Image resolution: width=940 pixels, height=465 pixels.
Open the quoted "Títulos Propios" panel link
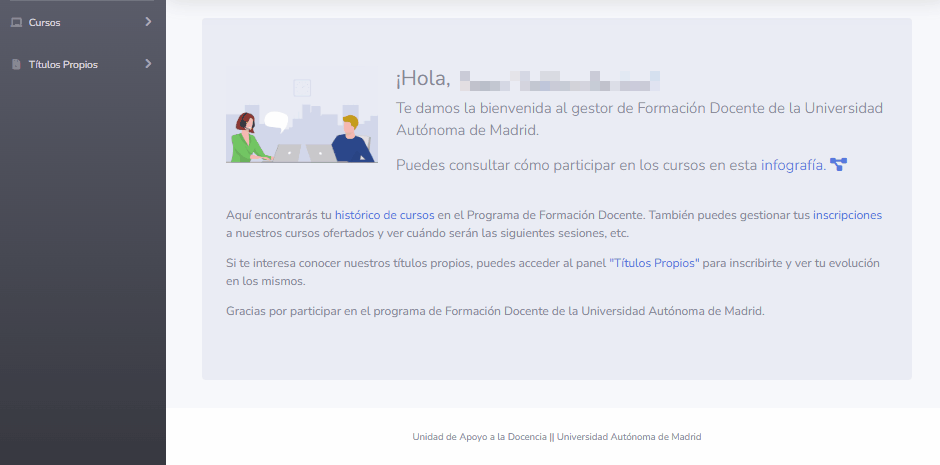coord(654,263)
